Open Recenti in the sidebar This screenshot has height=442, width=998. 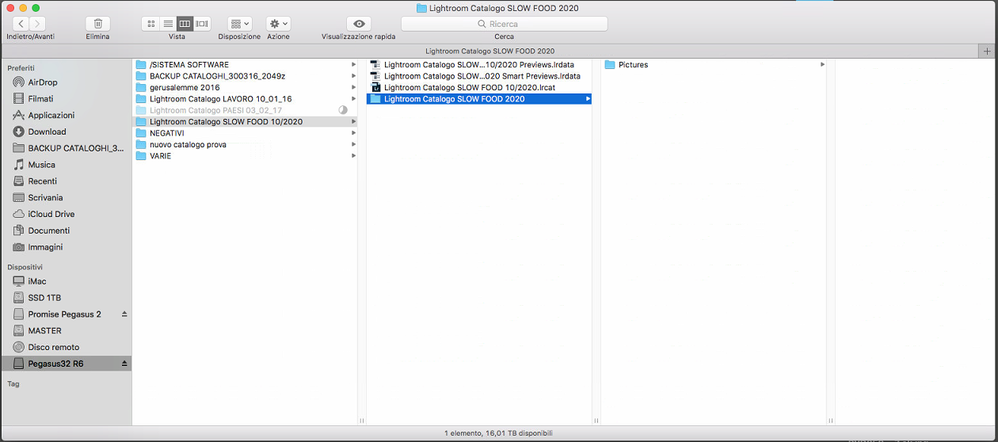click(x=66, y=182)
